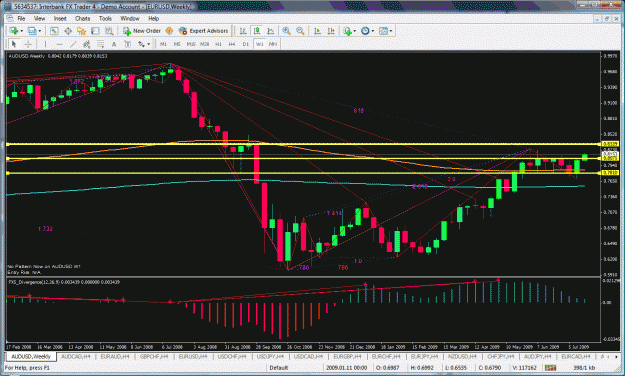Zoom in on the chart
Screen dimensions: 625x376
[286, 31]
